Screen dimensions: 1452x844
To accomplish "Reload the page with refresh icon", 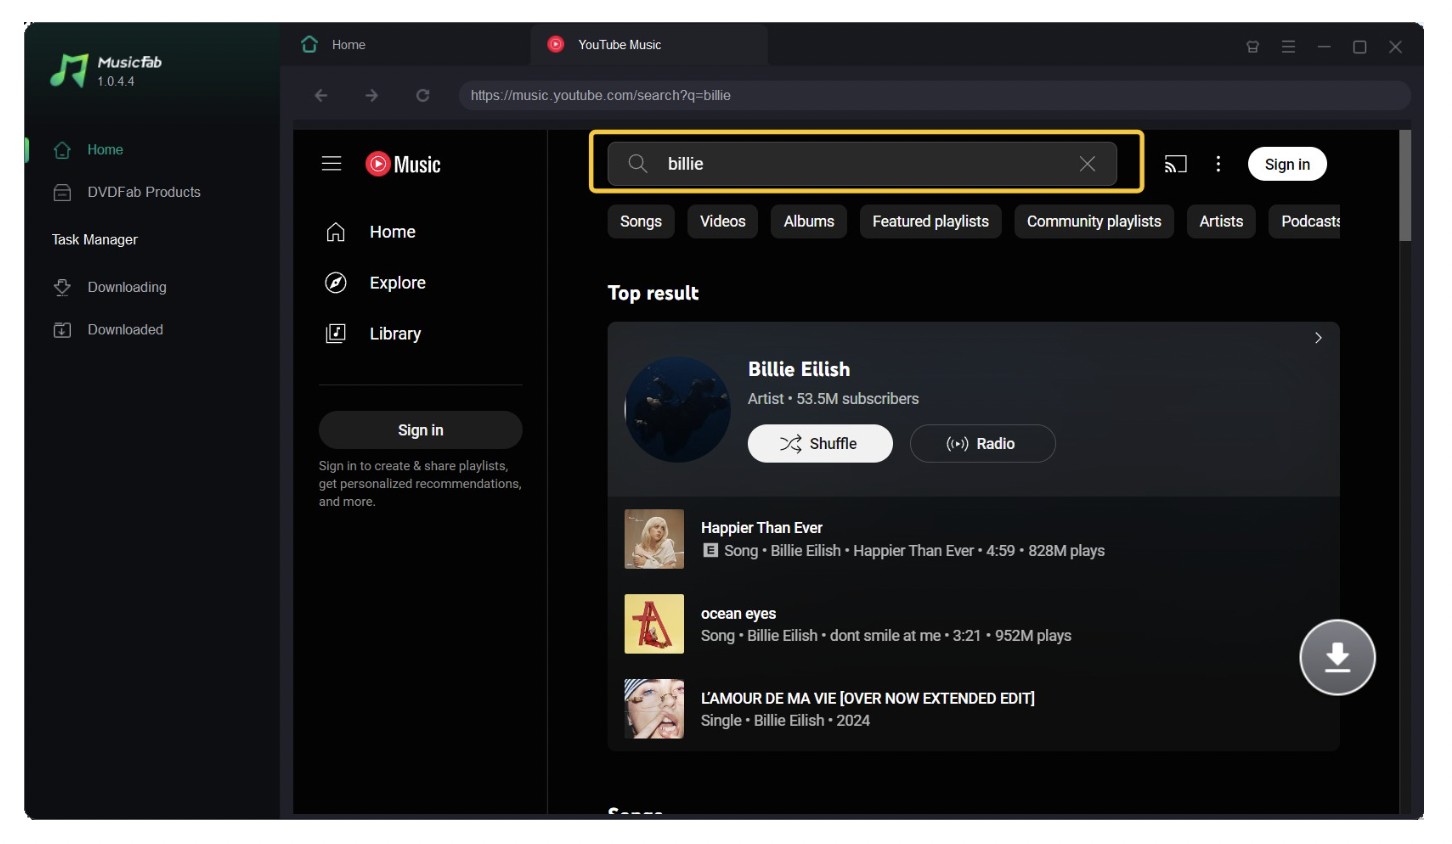I will 423,95.
